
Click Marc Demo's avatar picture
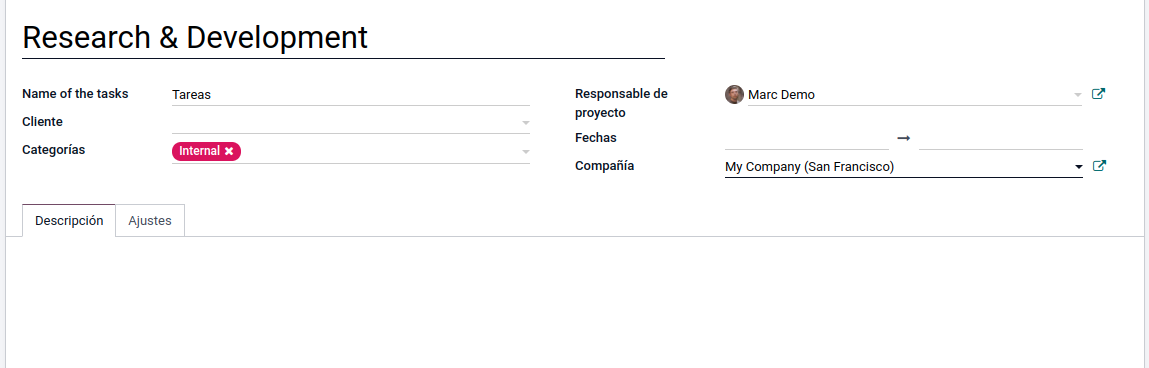(734, 95)
